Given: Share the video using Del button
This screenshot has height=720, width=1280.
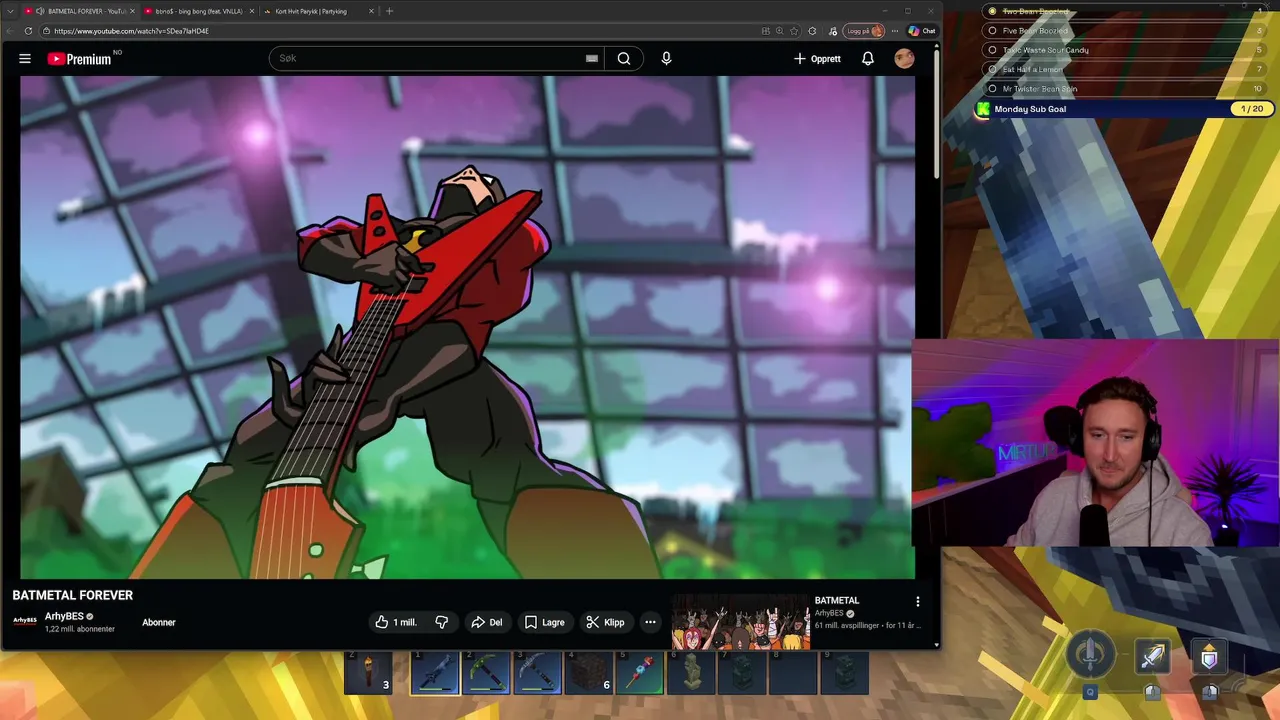Looking at the screenshot, I should (487, 622).
